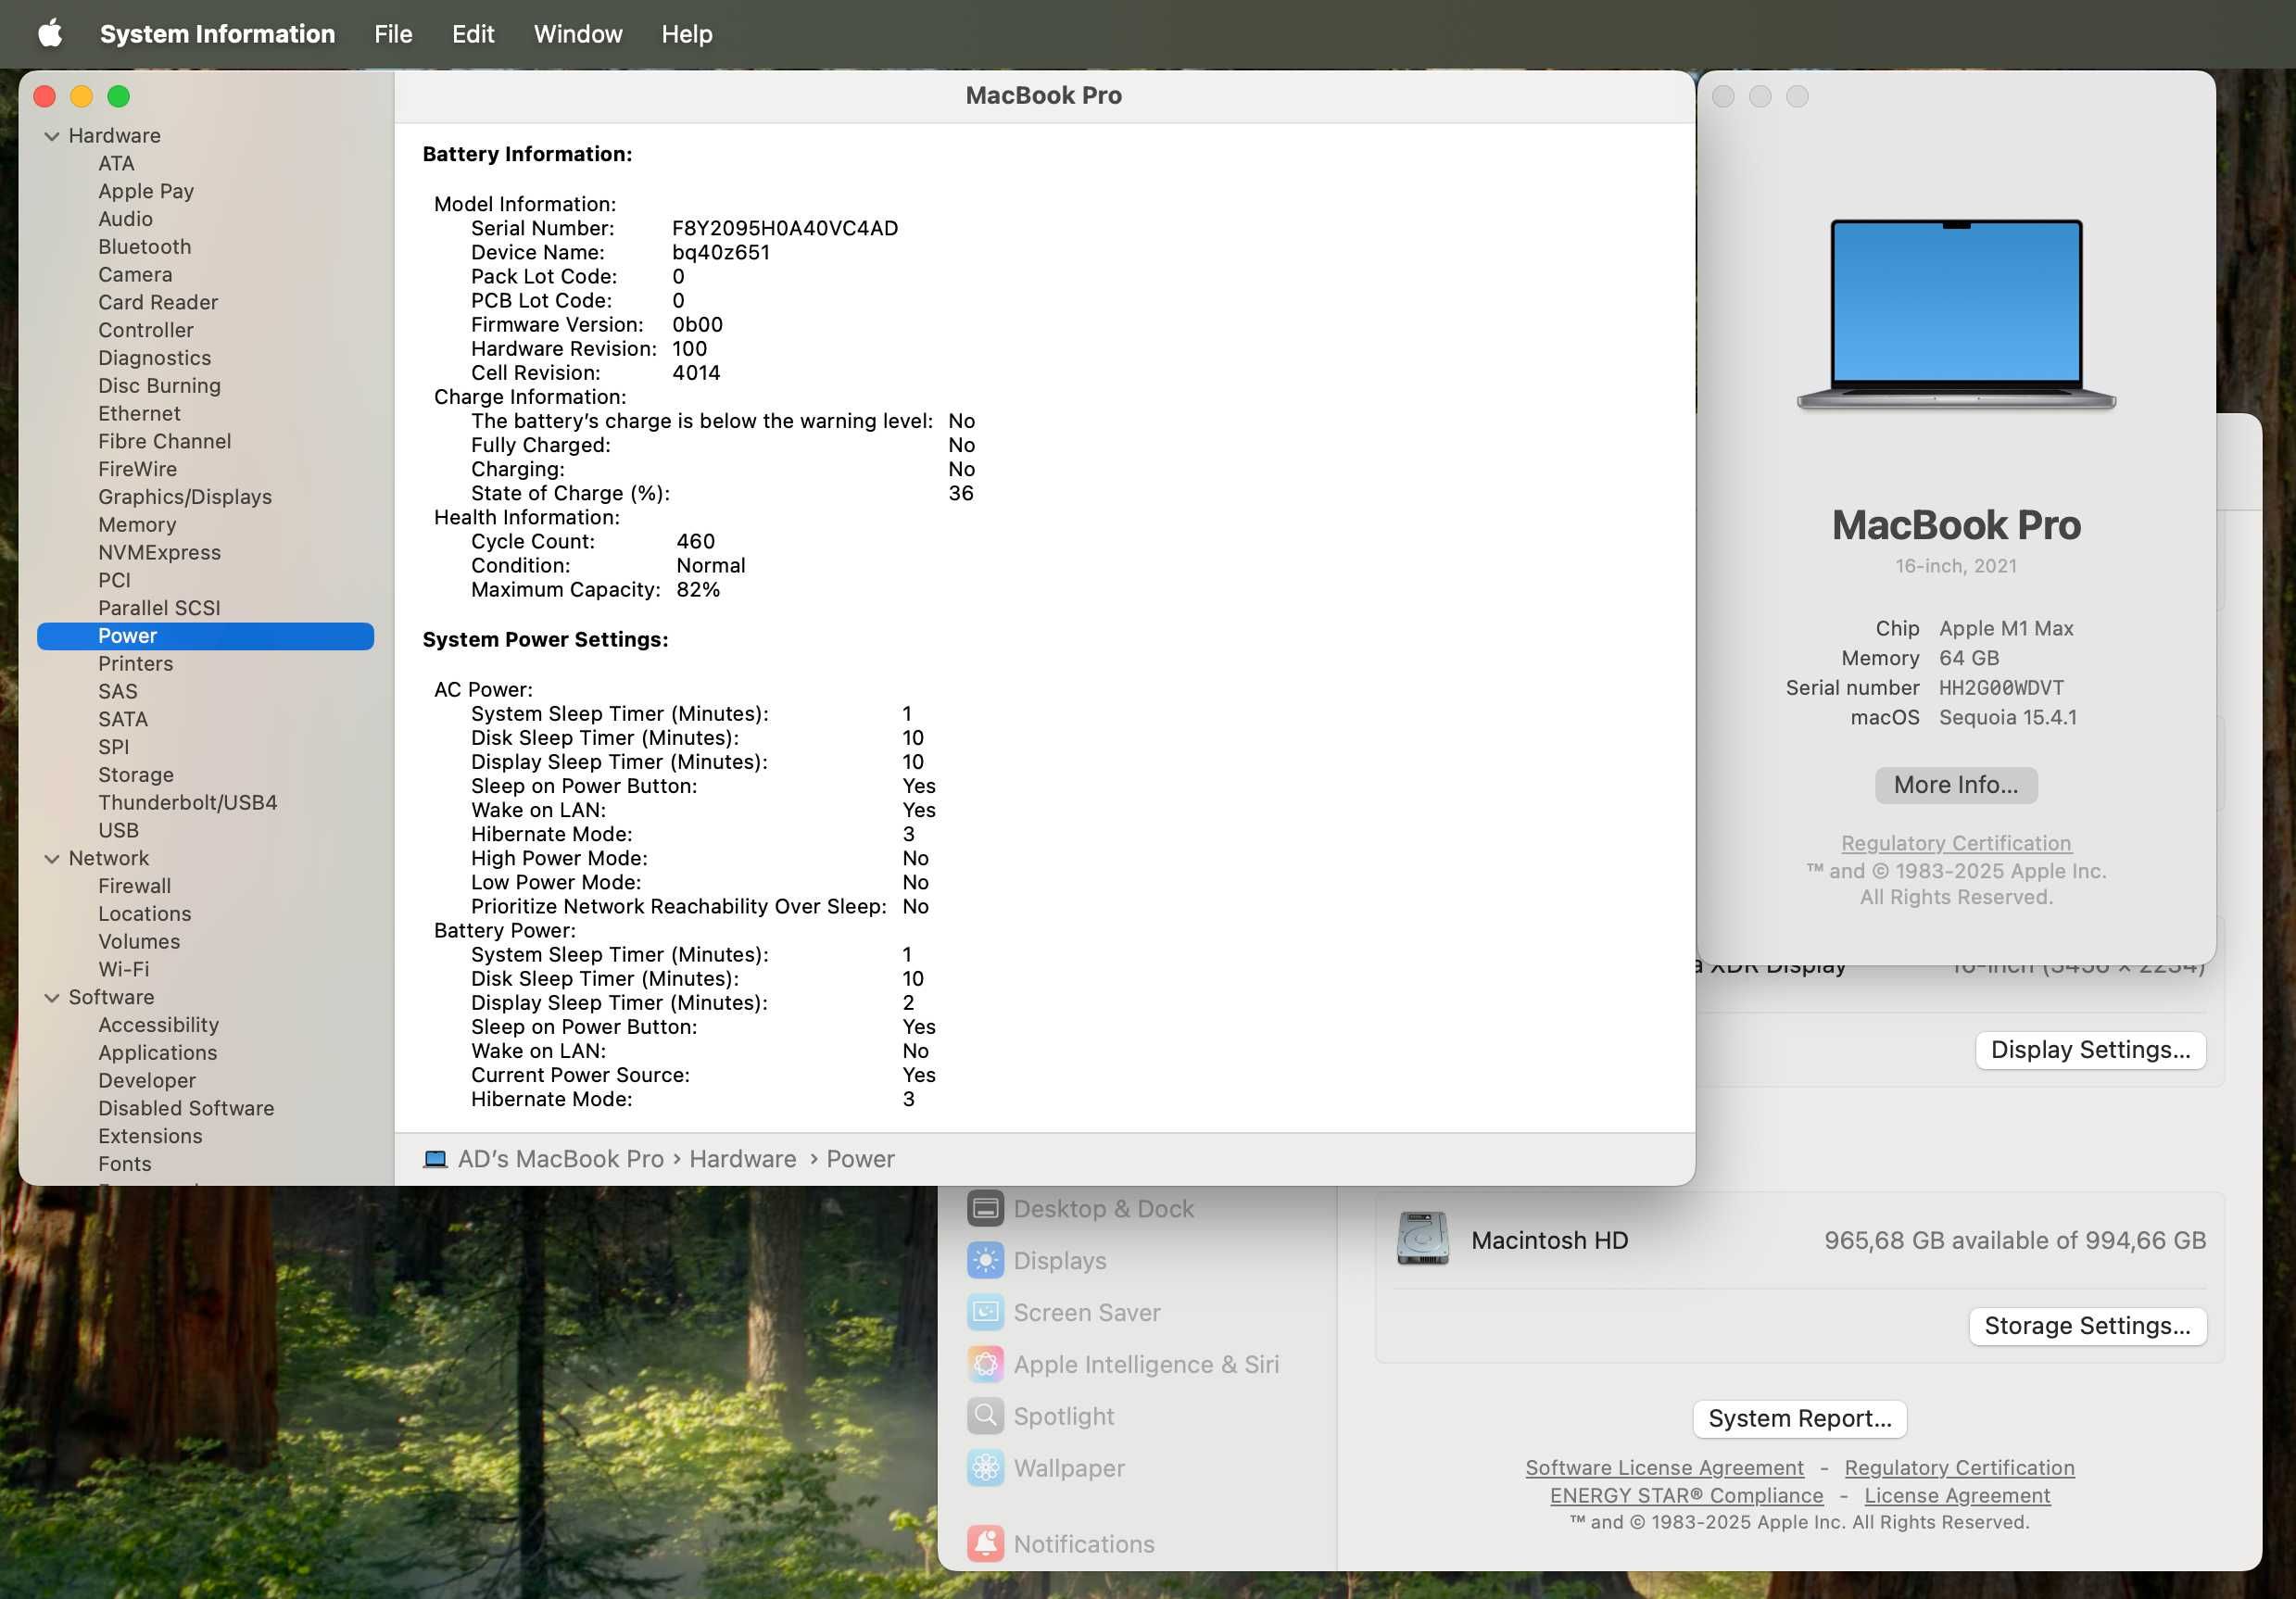Screen dimensions: 2296x1599
Task: Open the Software License Agreement link
Action: click(1664, 1467)
